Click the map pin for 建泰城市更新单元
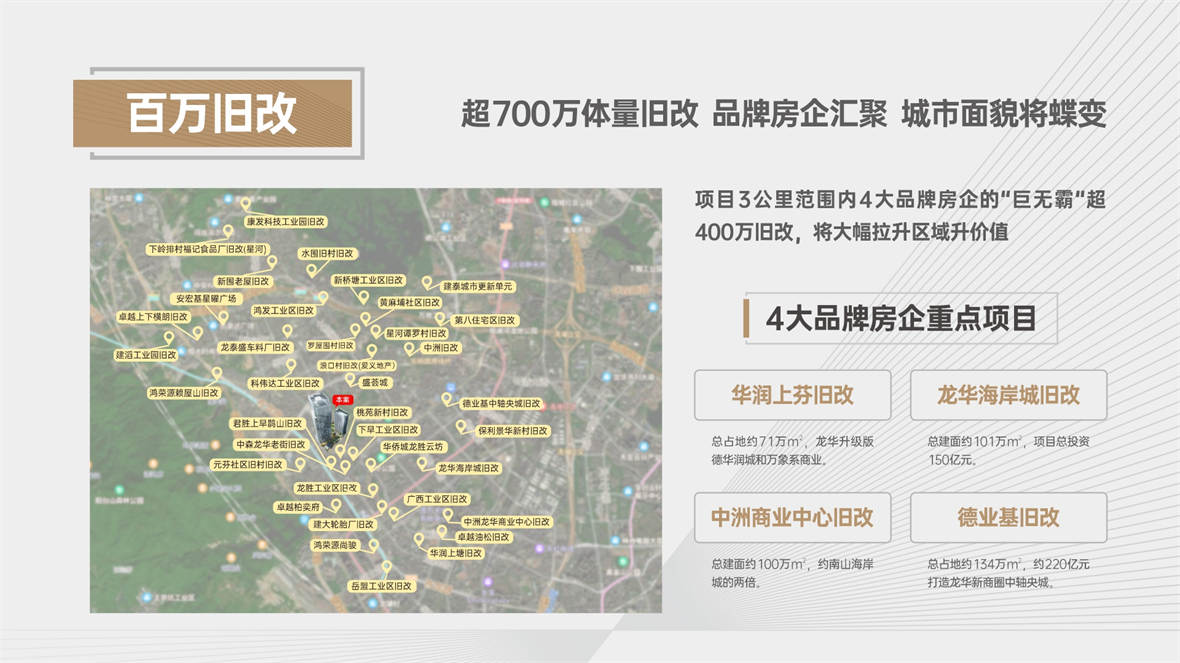Screen dimensions: 1180x663 point(427,283)
